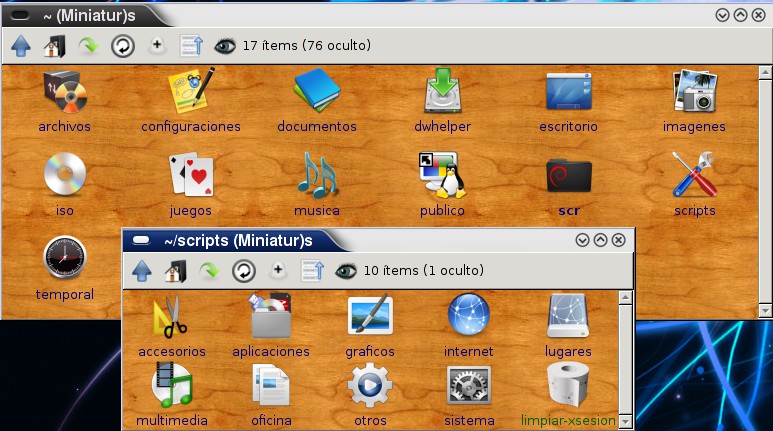This screenshot has height=431, width=773.
Task: Open the lugares network drive icon
Action: [568, 316]
